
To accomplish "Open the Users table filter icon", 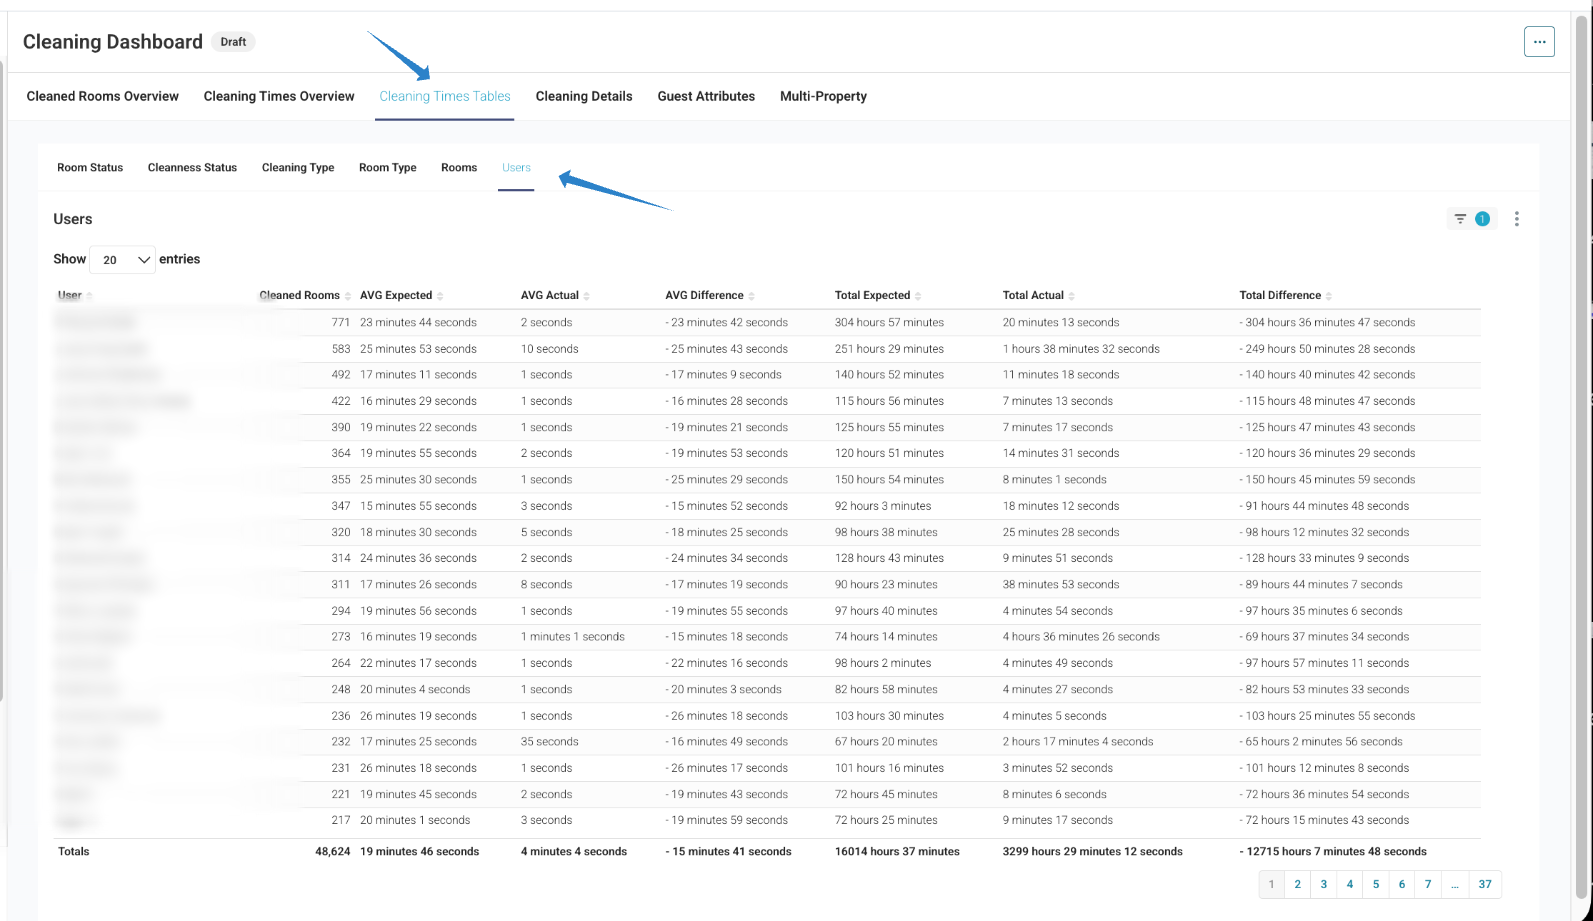I will [1460, 219].
